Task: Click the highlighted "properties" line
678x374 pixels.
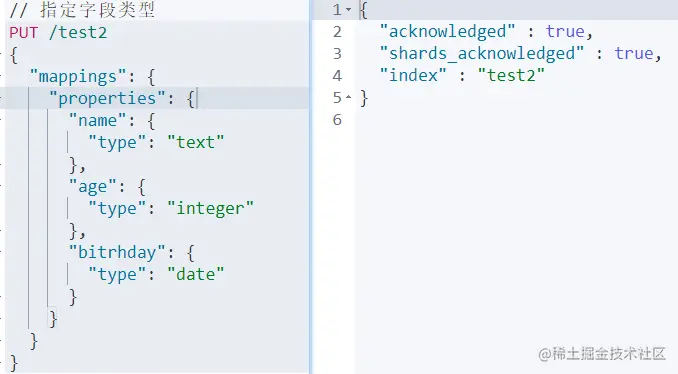Action: coord(155,98)
